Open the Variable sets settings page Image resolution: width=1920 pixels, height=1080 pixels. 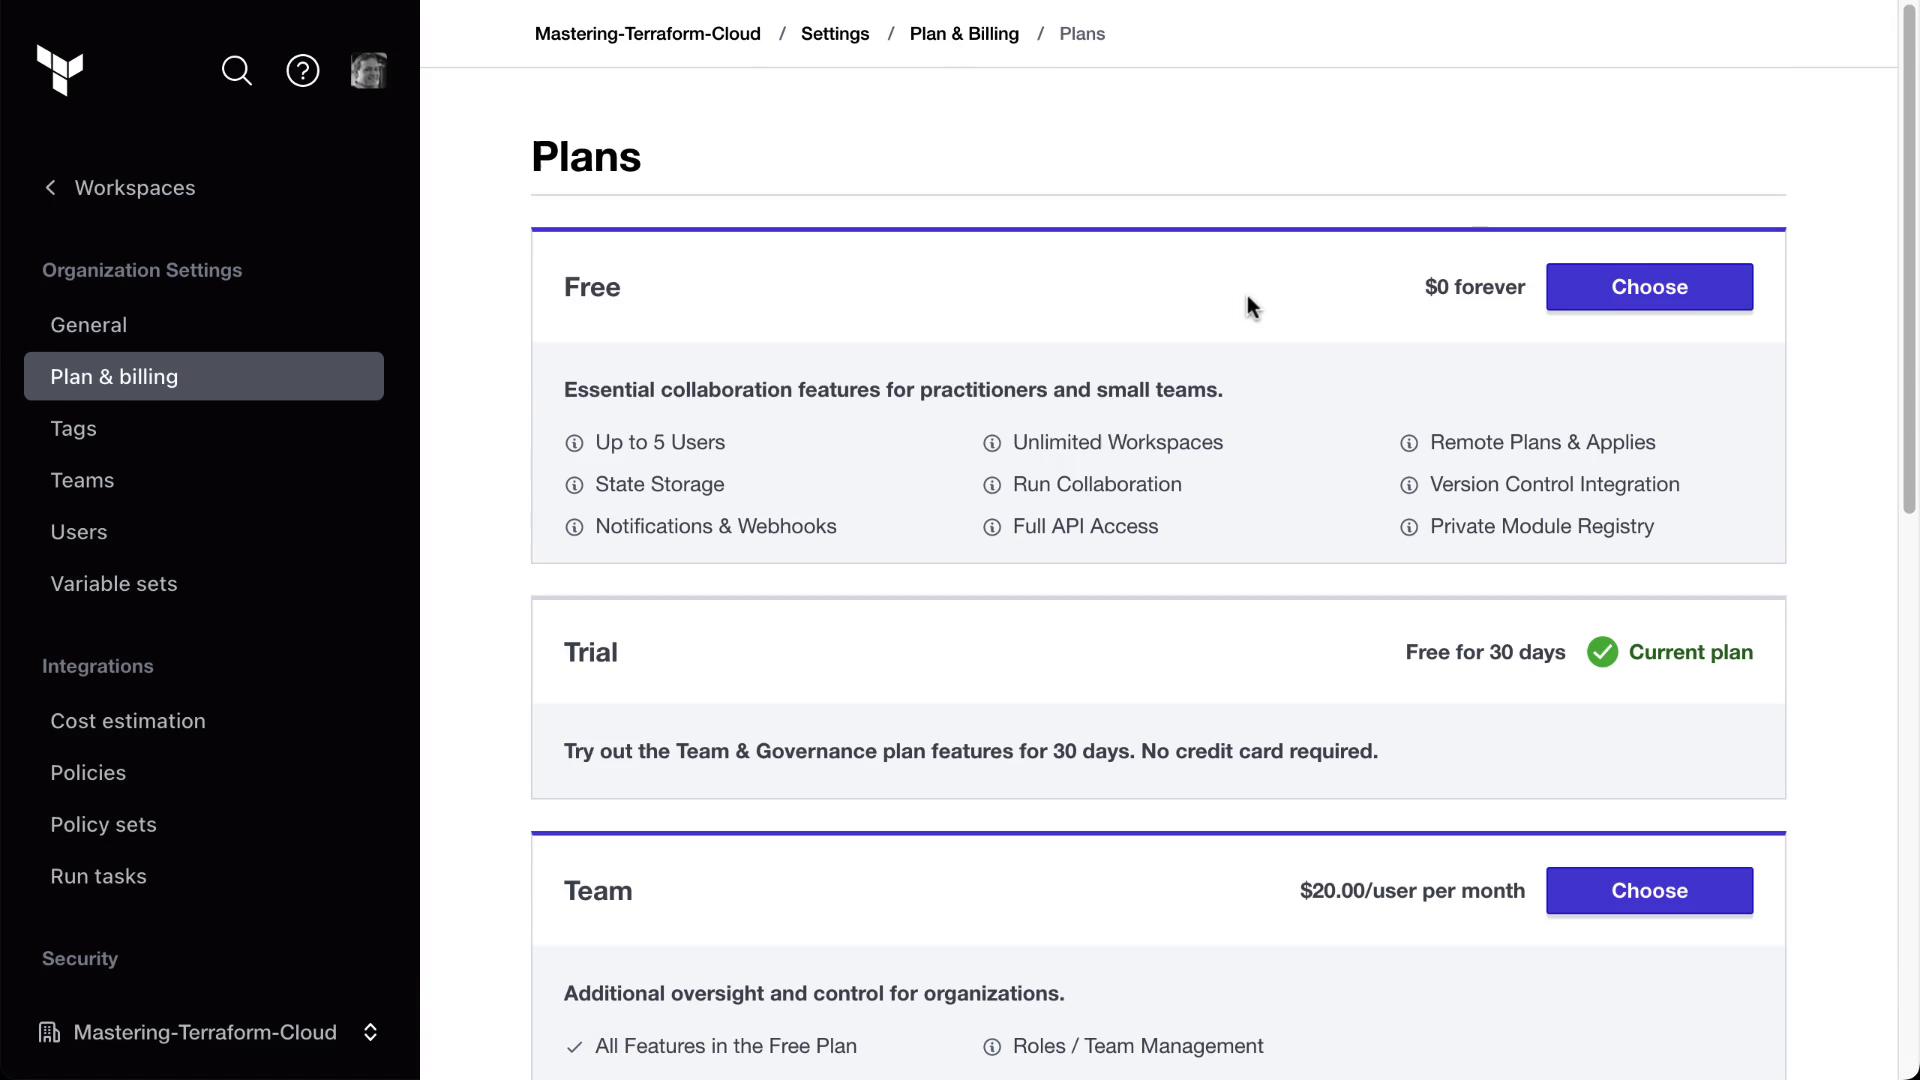coord(114,584)
